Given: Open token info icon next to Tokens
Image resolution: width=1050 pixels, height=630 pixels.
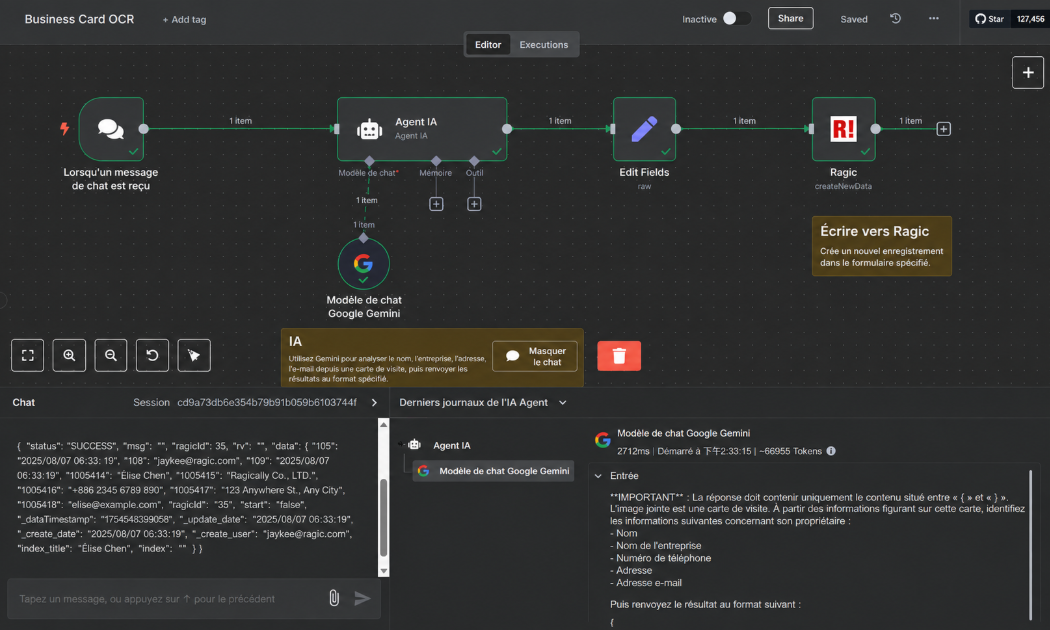Looking at the screenshot, I should (831, 451).
